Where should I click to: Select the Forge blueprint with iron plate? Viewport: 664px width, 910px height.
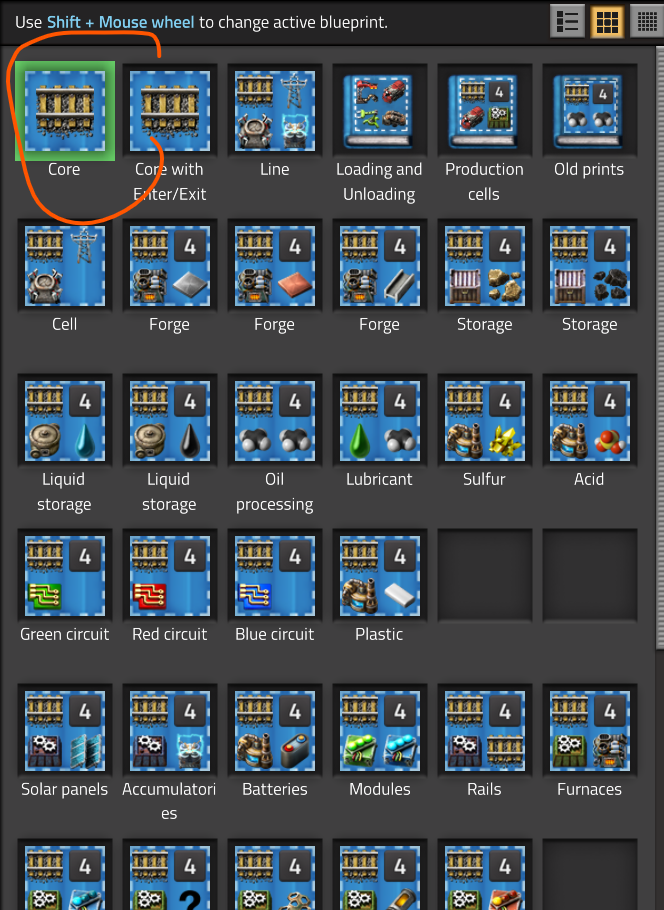pos(169,266)
